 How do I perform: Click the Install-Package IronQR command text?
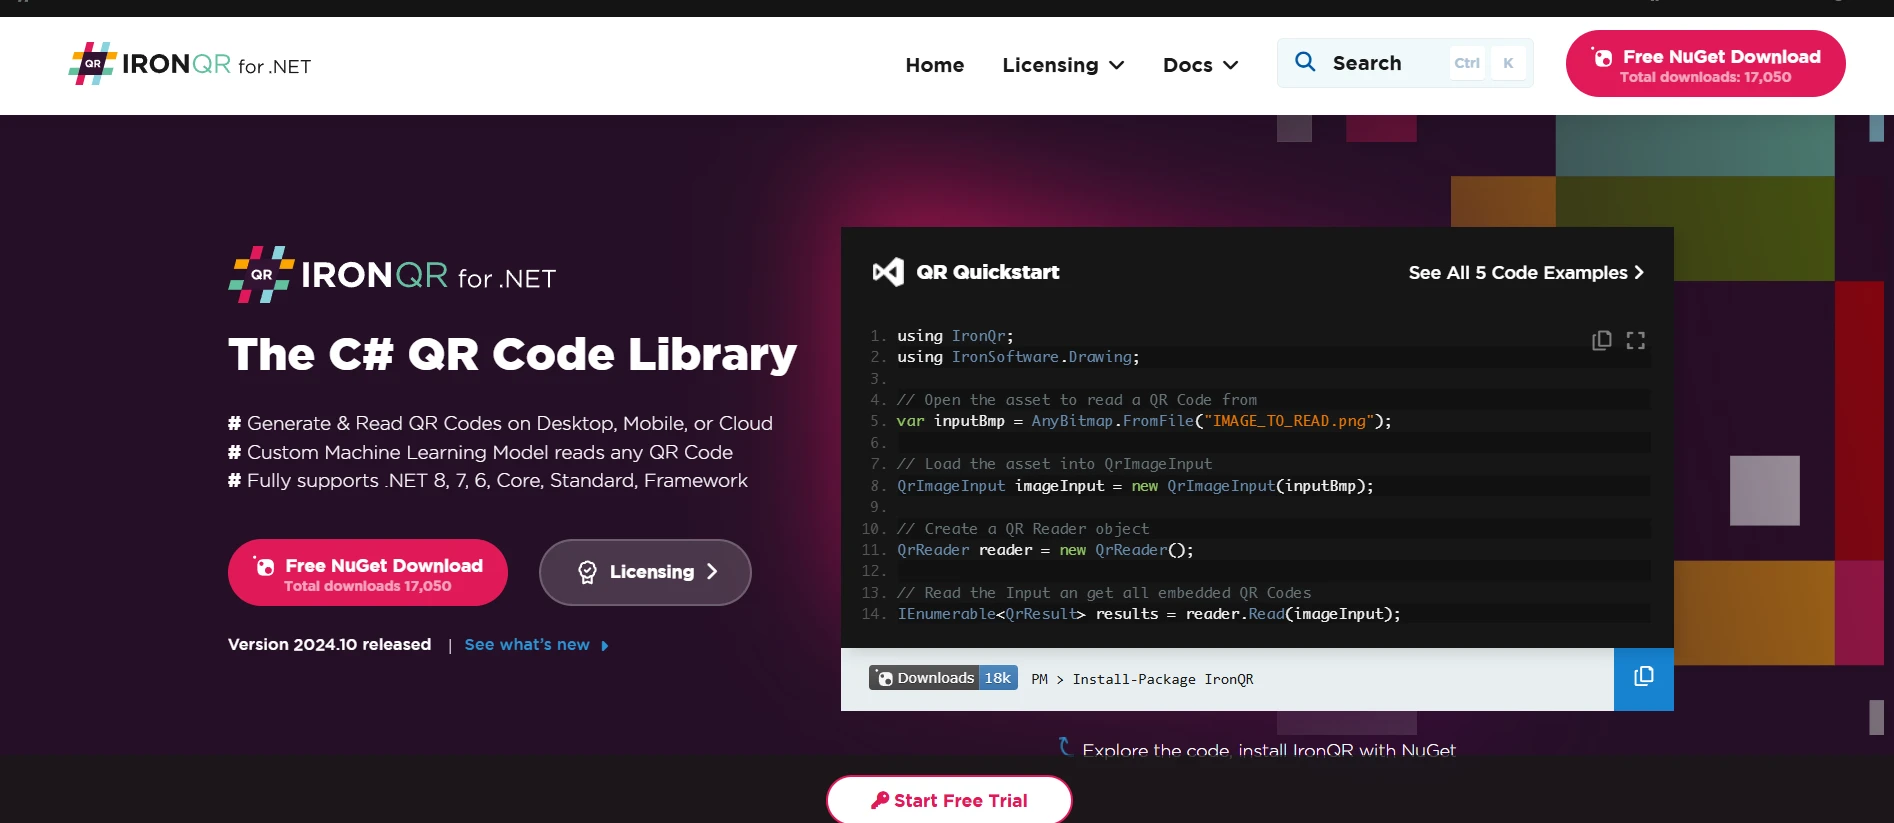point(1162,679)
